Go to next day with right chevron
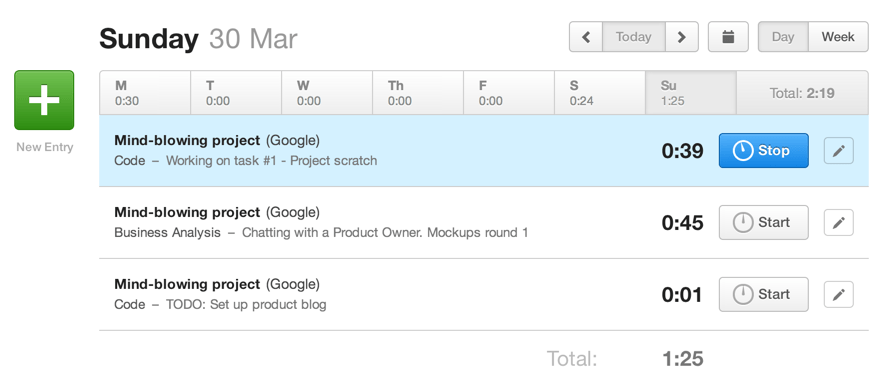The image size is (884, 392). [x=682, y=37]
